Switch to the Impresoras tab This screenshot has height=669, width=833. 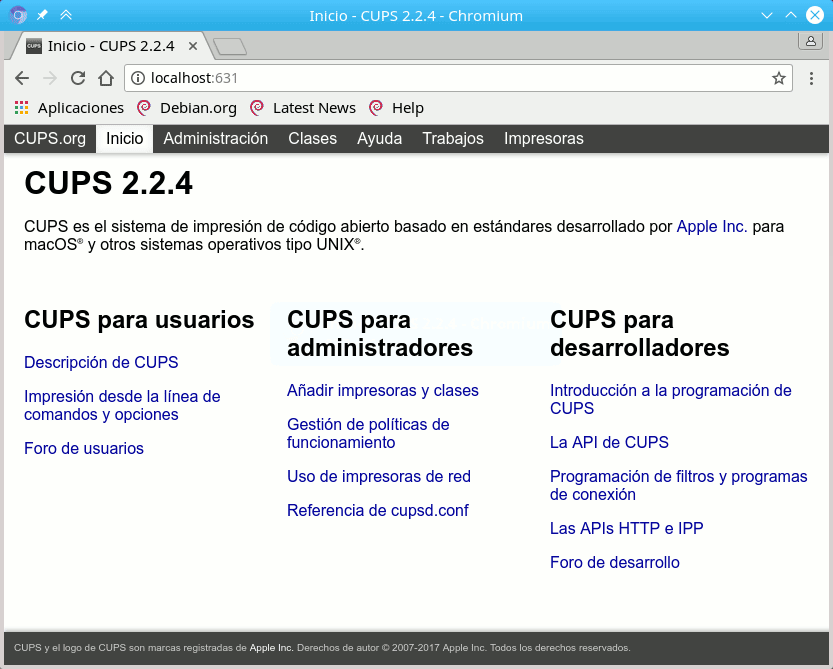[x=543, y=139]
